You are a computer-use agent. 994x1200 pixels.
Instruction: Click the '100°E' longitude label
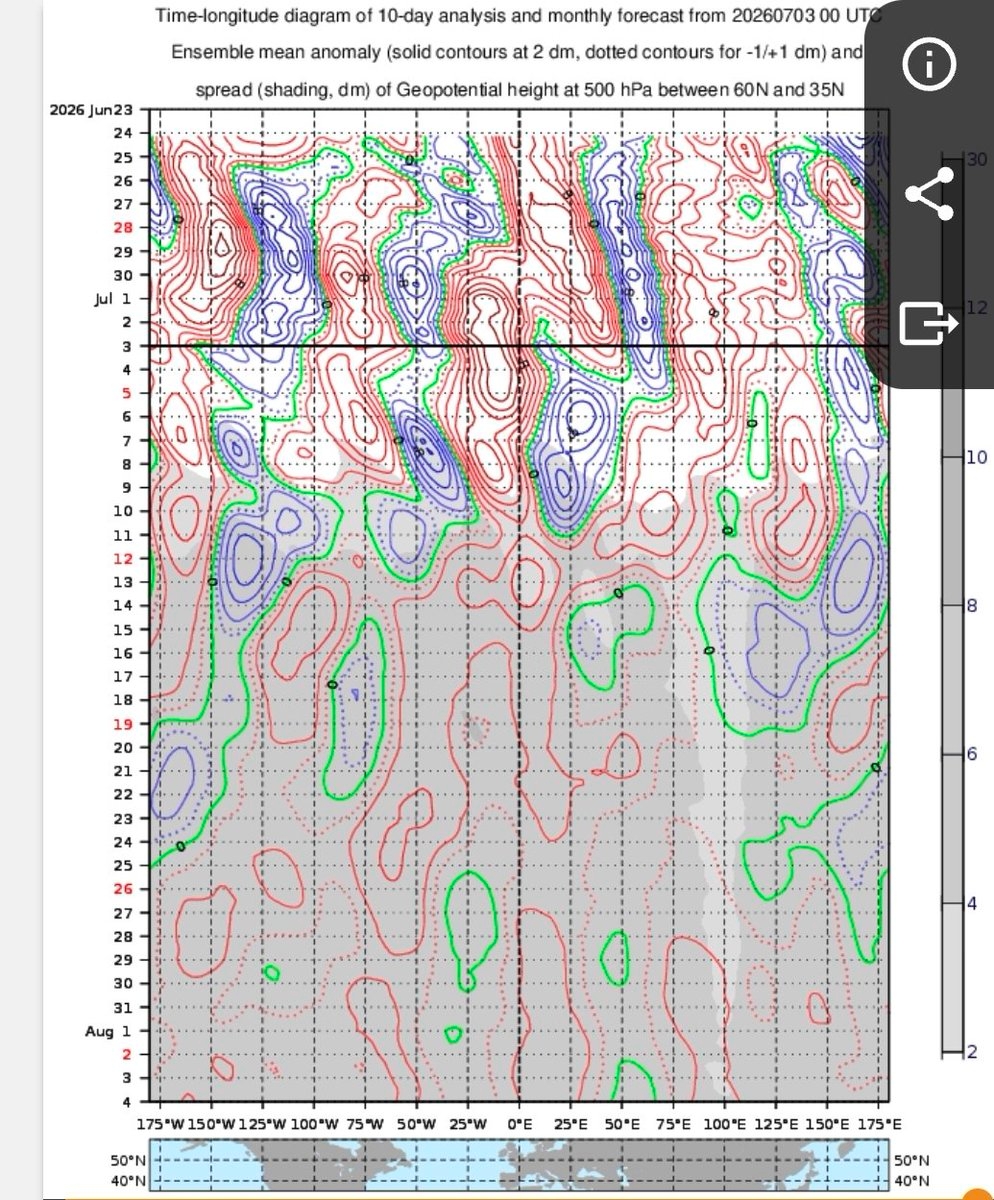coord(724,1123)
